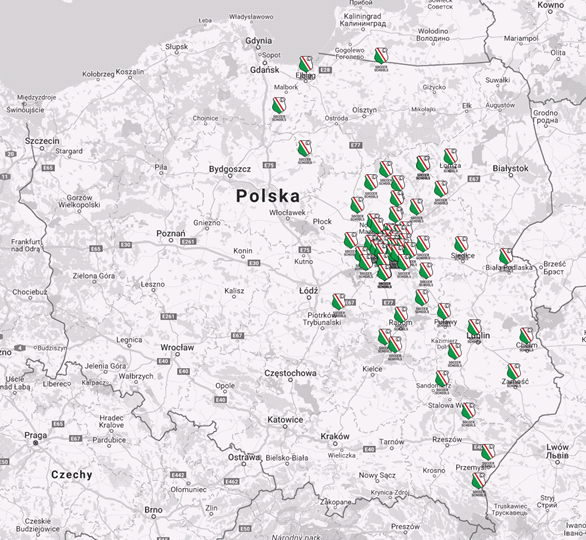Click the Koszalin city label
The width and height of the screenshot is (586, 540).
point(130,72)
